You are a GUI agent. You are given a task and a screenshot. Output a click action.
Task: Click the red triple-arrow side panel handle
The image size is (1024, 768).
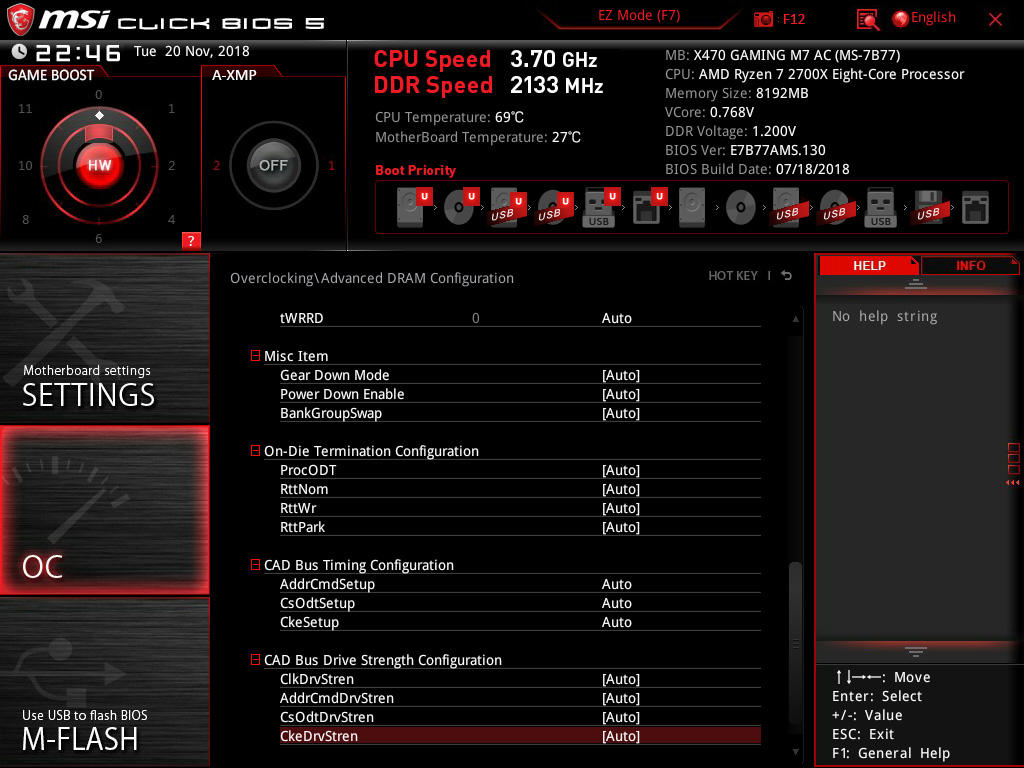[x=1012, y=483]
